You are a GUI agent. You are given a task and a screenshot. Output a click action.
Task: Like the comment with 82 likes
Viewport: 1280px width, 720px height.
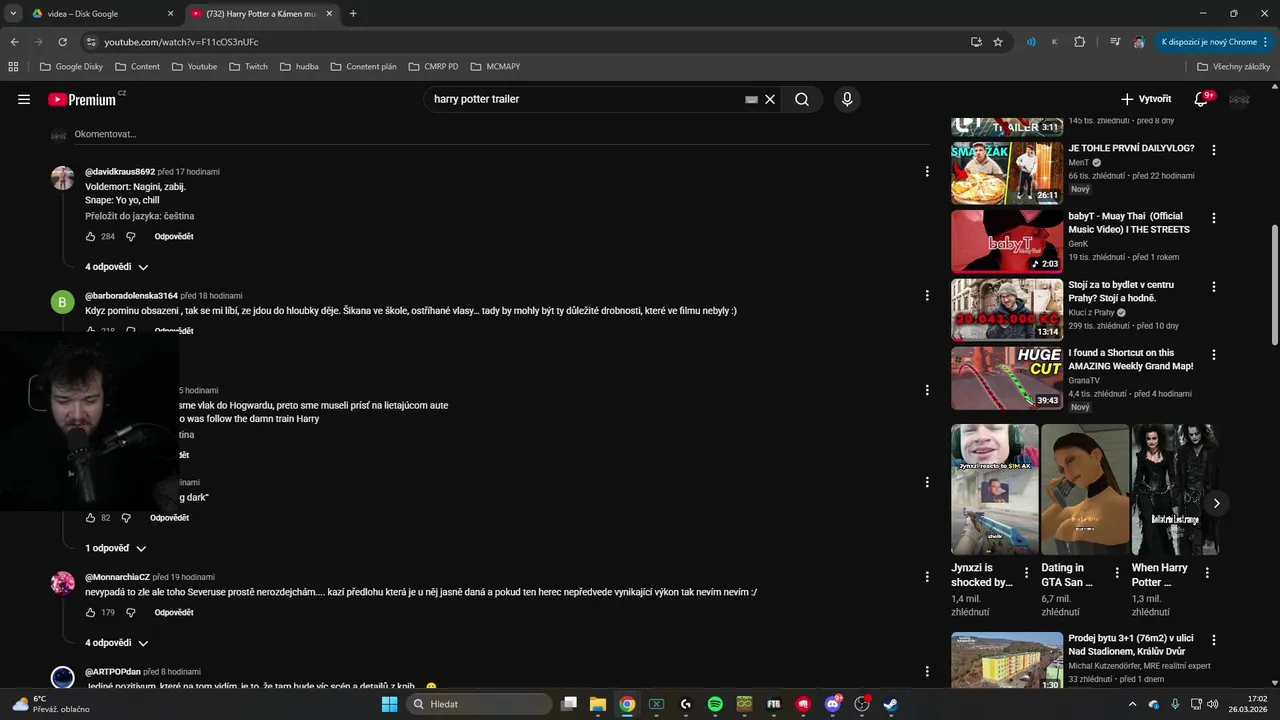[90, 518]
